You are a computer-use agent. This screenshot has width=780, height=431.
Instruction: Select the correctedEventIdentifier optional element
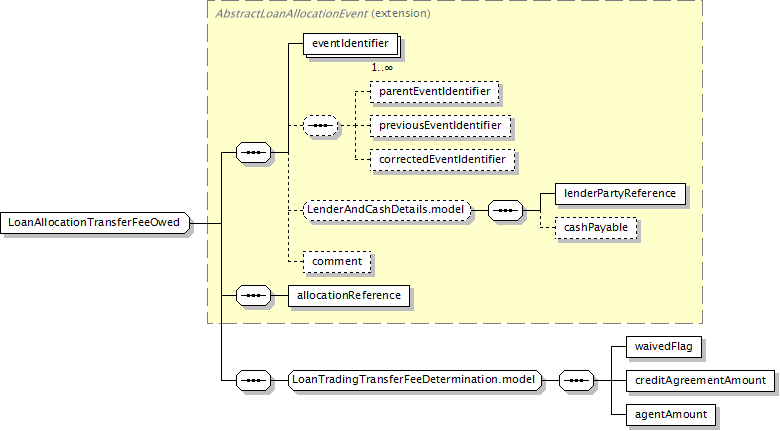[x=442, y=160]
